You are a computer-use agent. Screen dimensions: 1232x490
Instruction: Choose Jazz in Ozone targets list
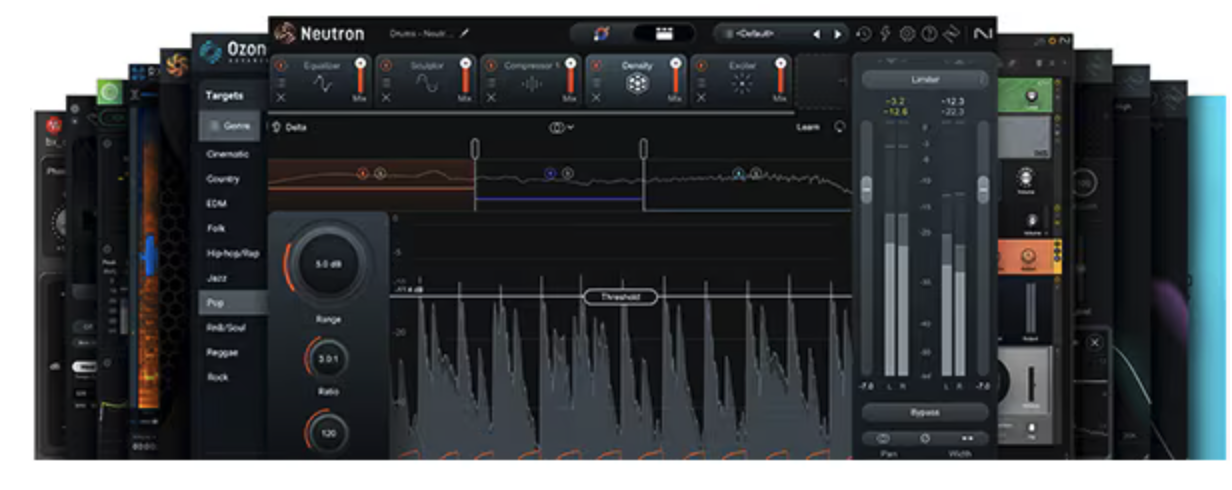(216, 277)
